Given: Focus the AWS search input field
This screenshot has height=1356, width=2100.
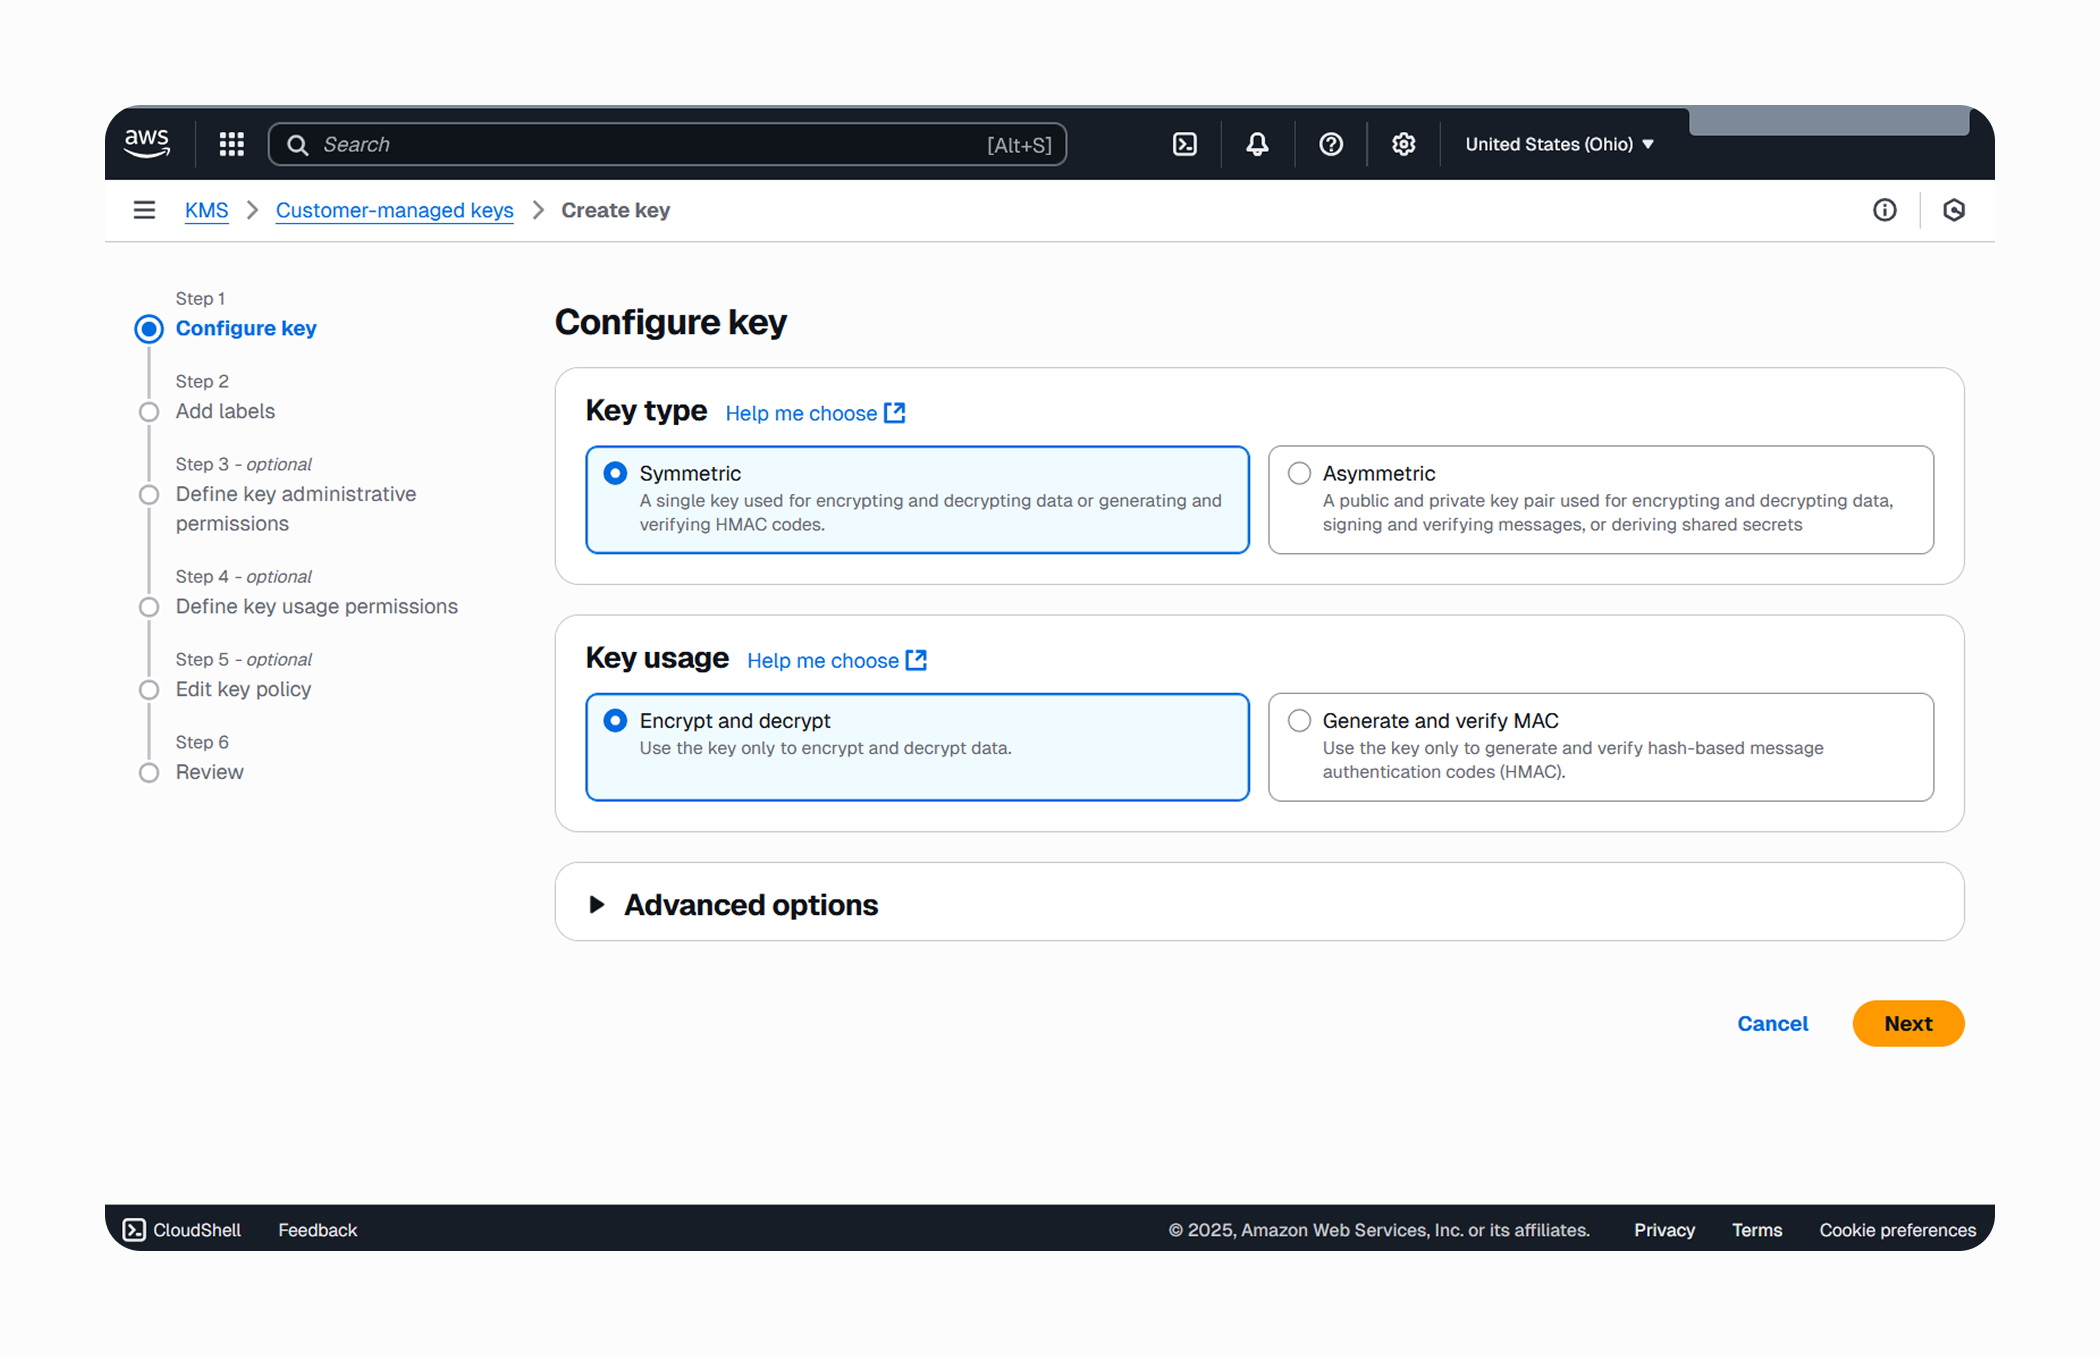Looking at the screenshot, I should (x=668, y=144).
